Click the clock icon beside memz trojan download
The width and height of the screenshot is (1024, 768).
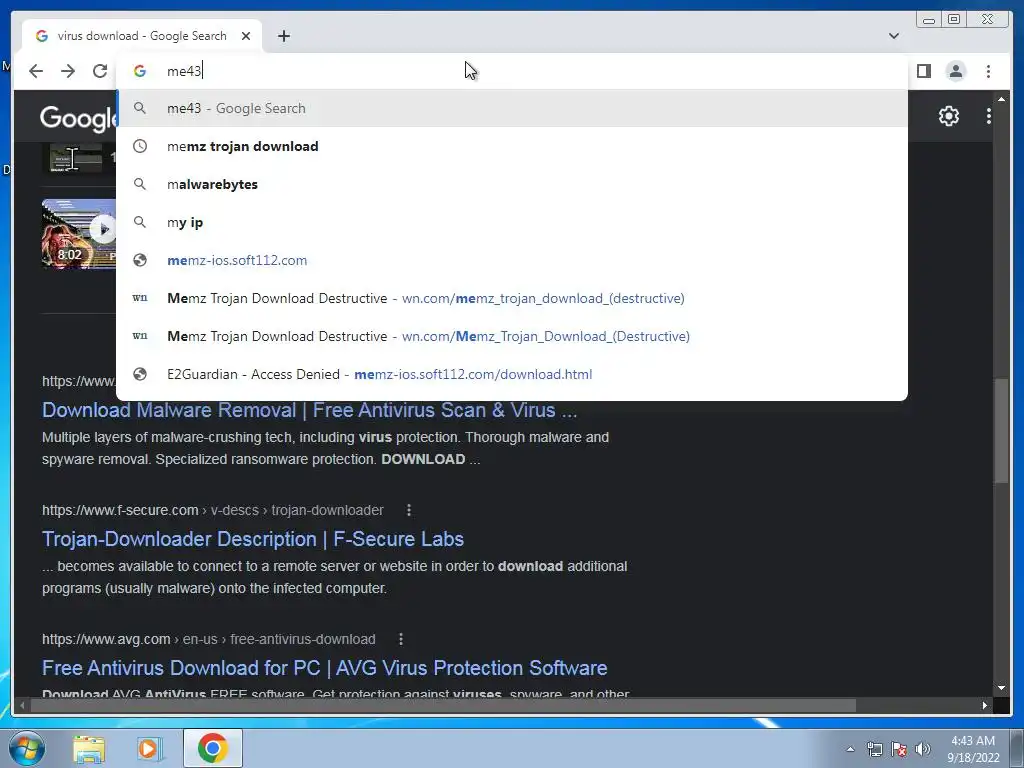click(x=140, y=146)
